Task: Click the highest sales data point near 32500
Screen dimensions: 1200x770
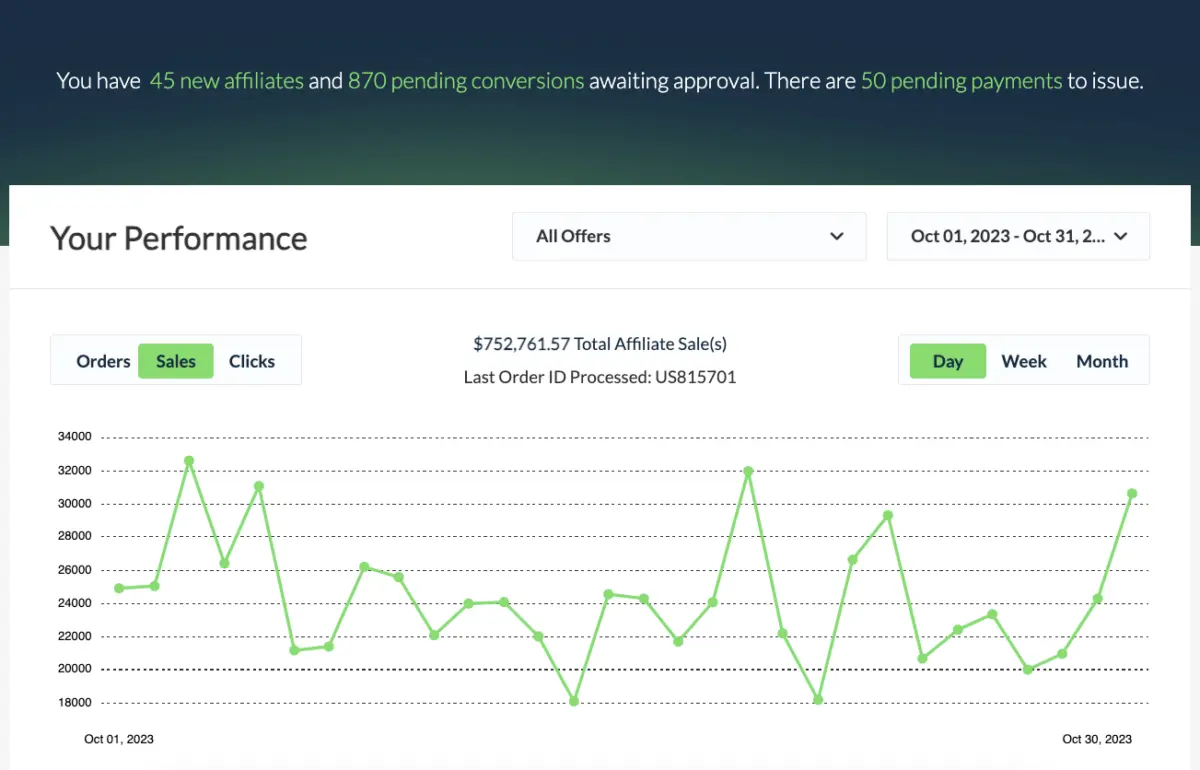Action: click(187, 461)
